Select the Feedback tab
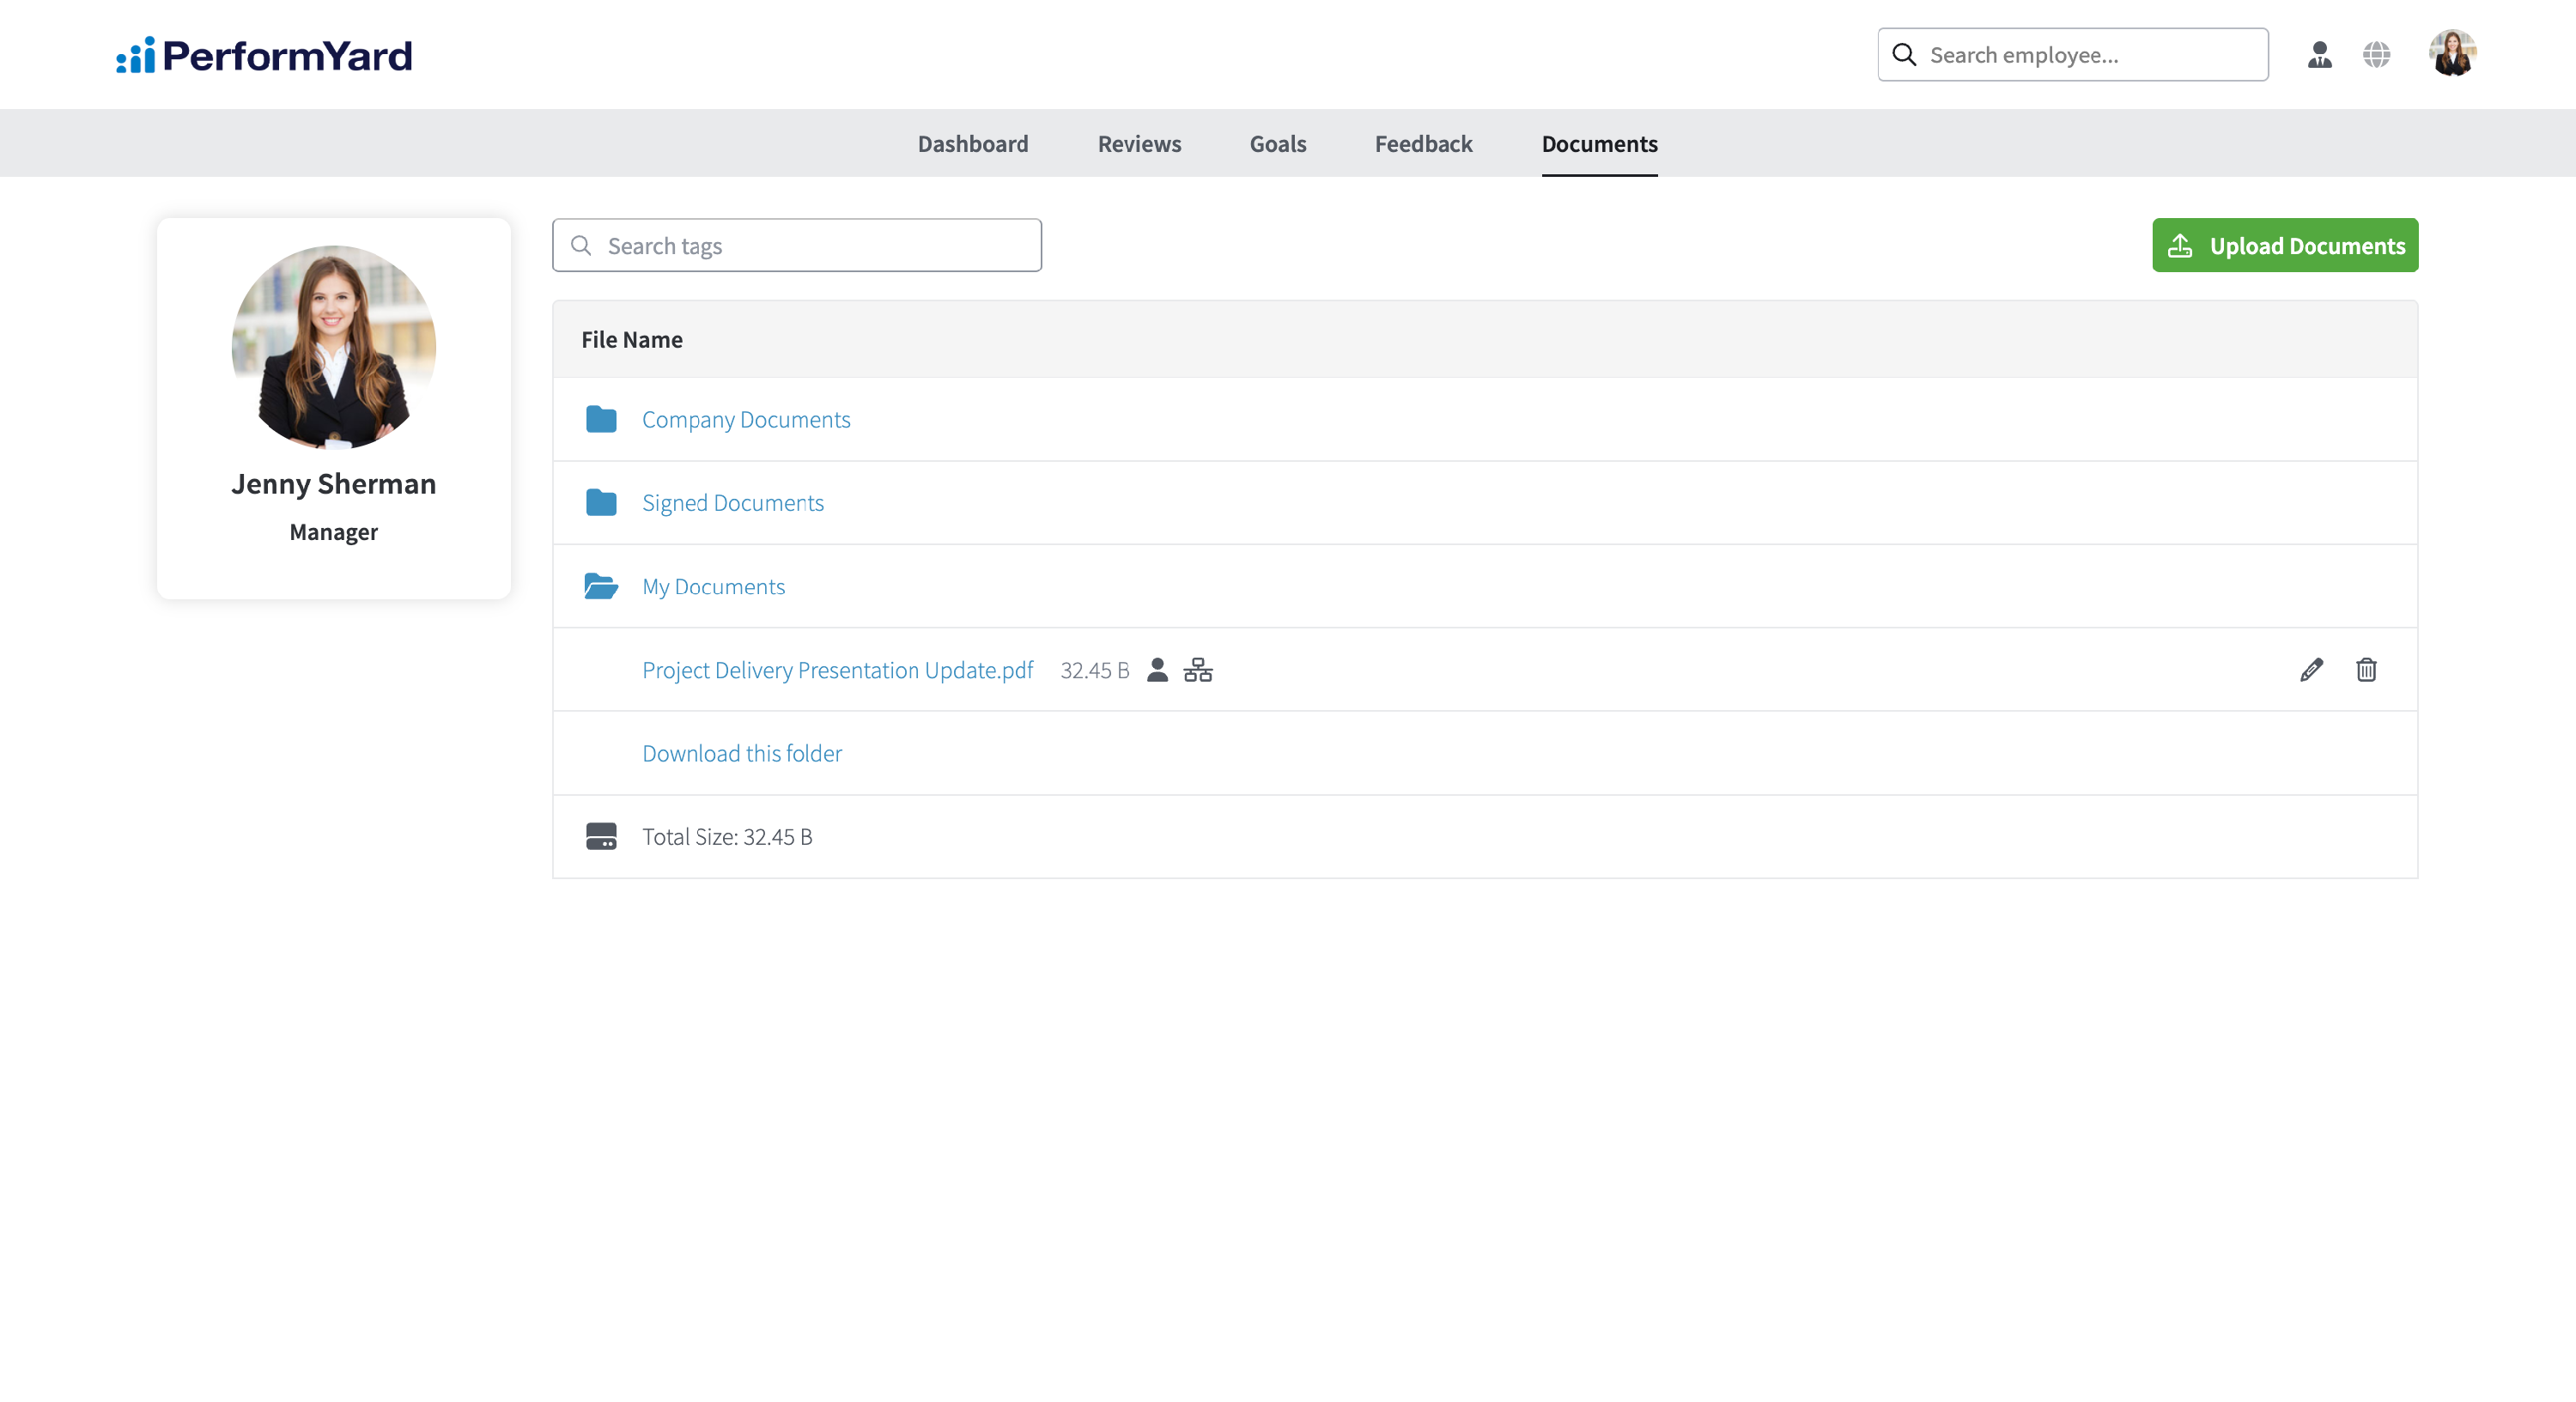Screen dimensions: 2576x1402 click(x=1423, y=144)
